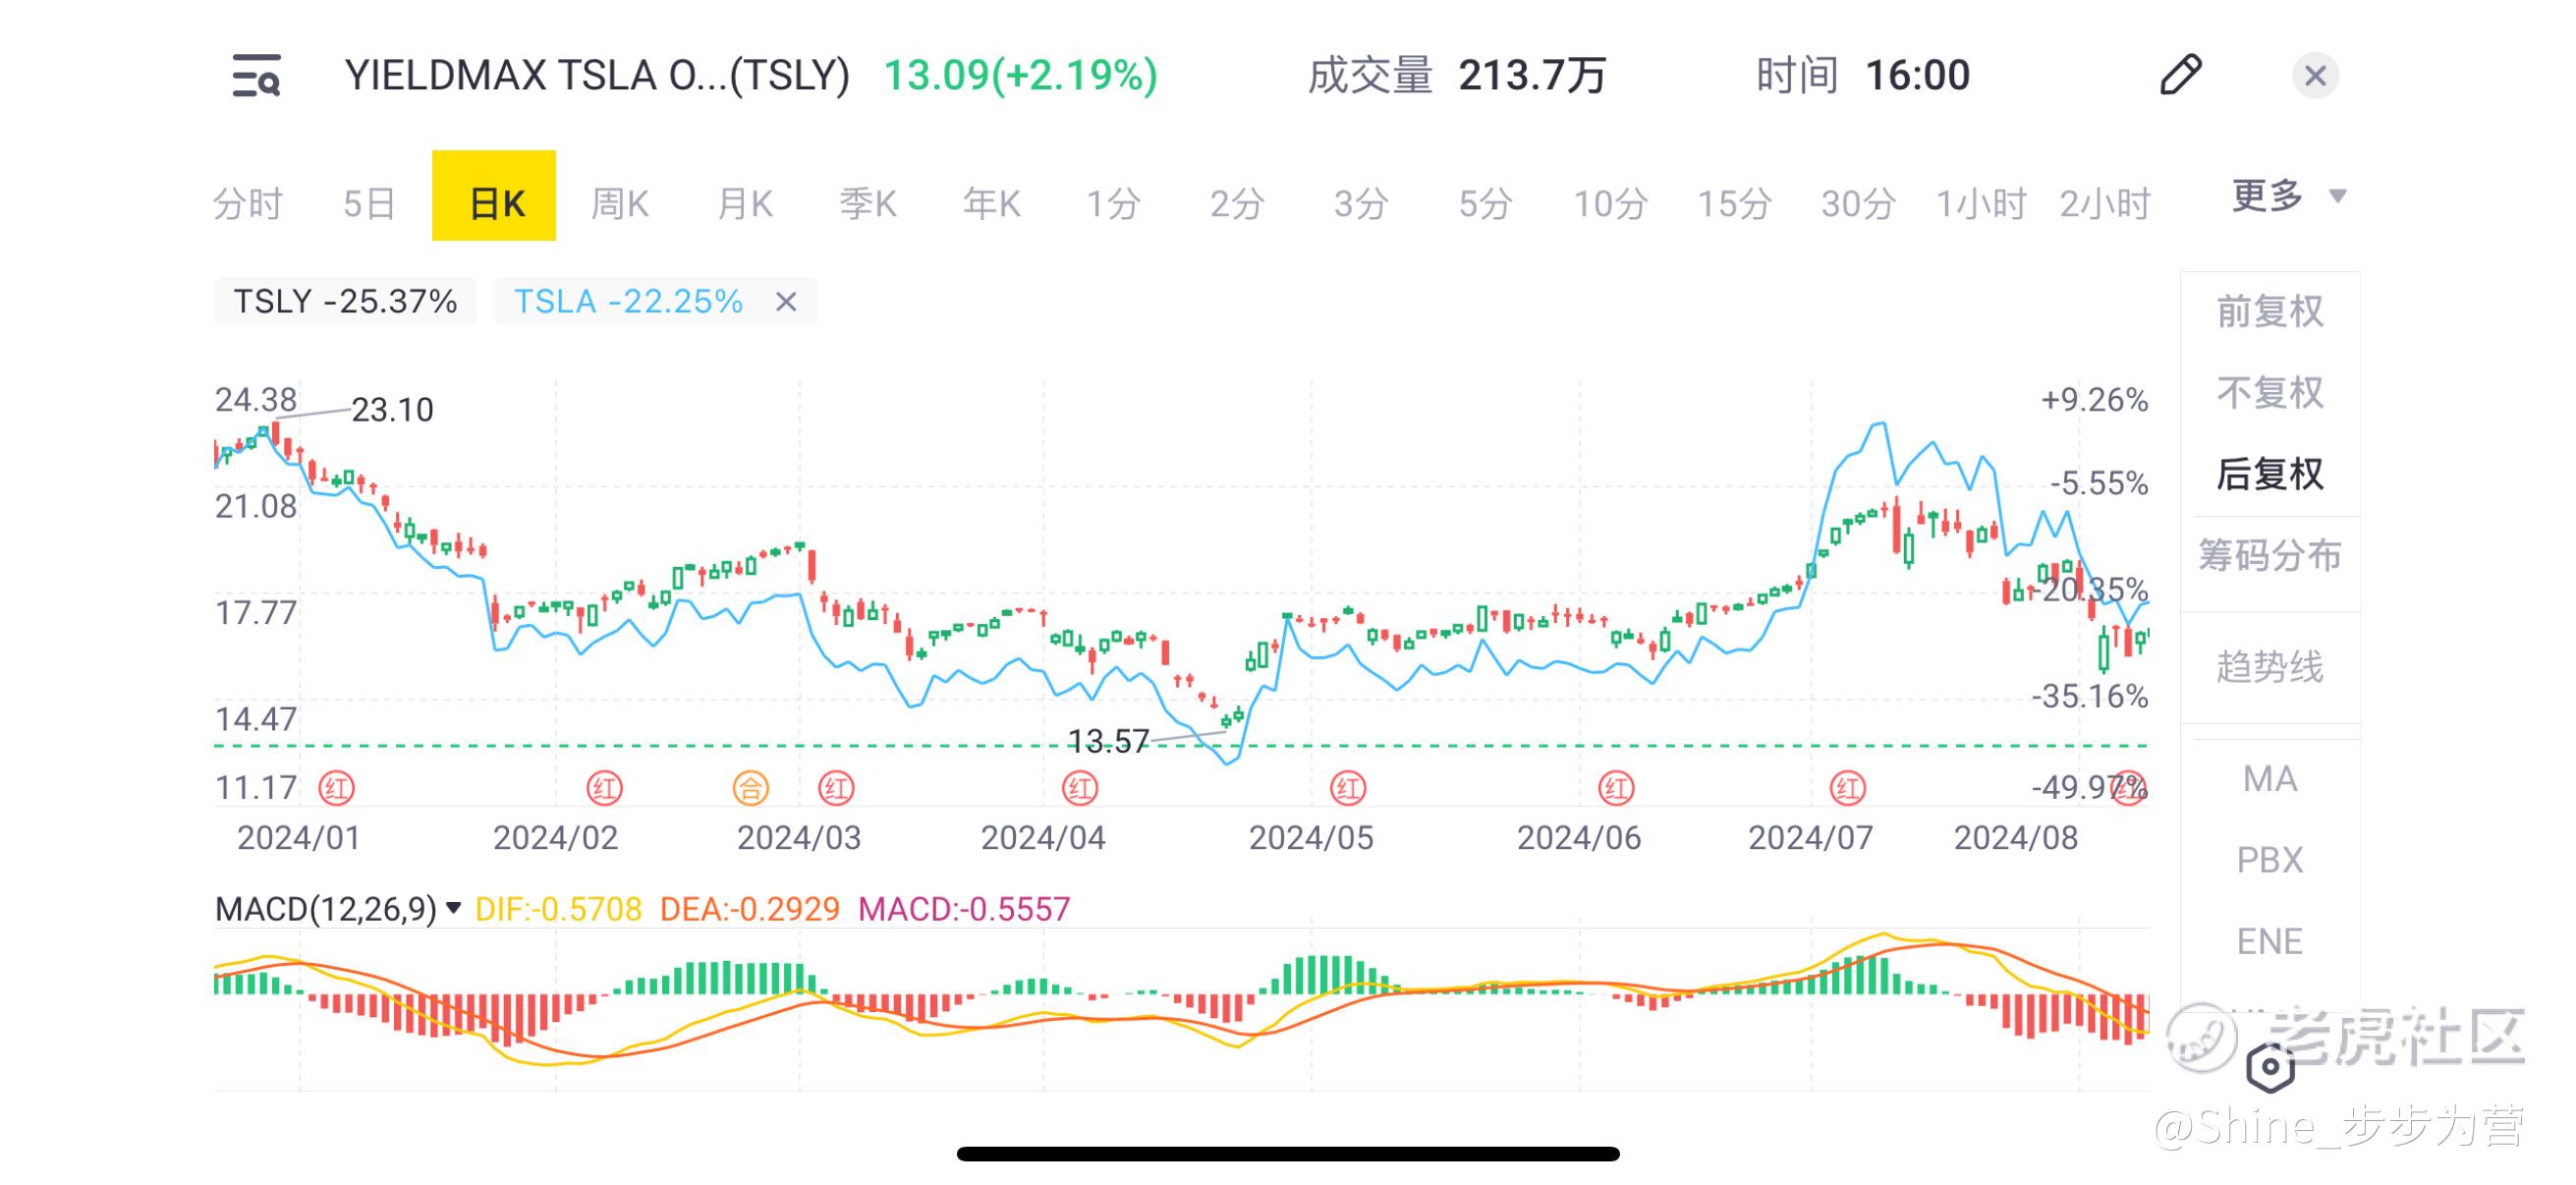
Task: Tap the pencil drawing tool icon
Action: 2180,75
